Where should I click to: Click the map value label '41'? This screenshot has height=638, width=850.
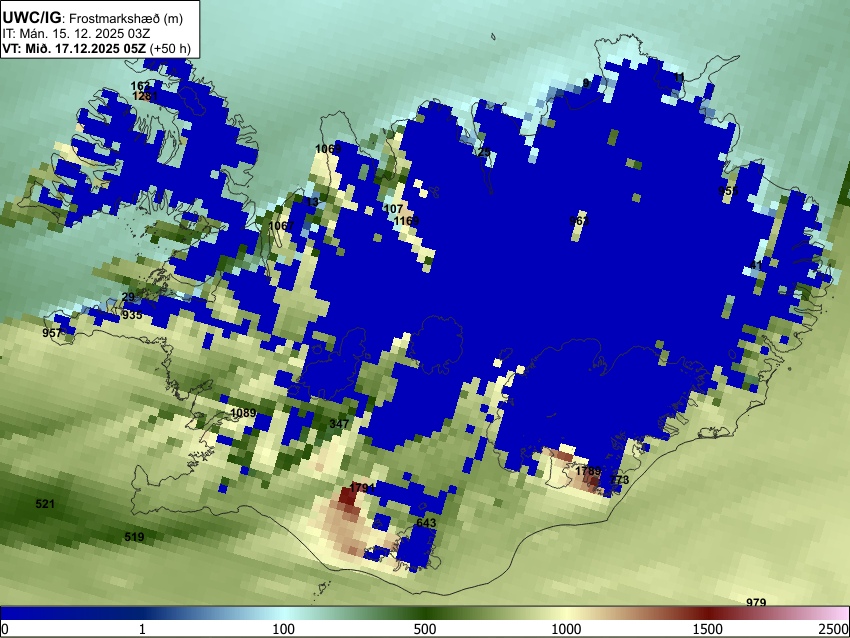756,265
